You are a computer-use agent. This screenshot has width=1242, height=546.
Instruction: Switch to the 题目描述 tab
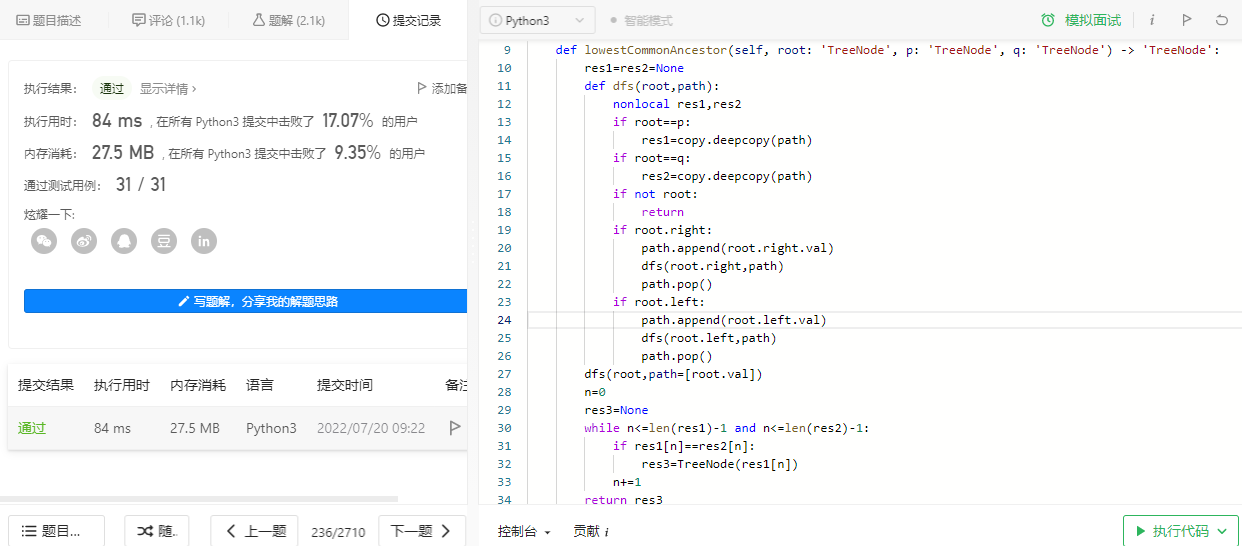(x=50, y=20)
